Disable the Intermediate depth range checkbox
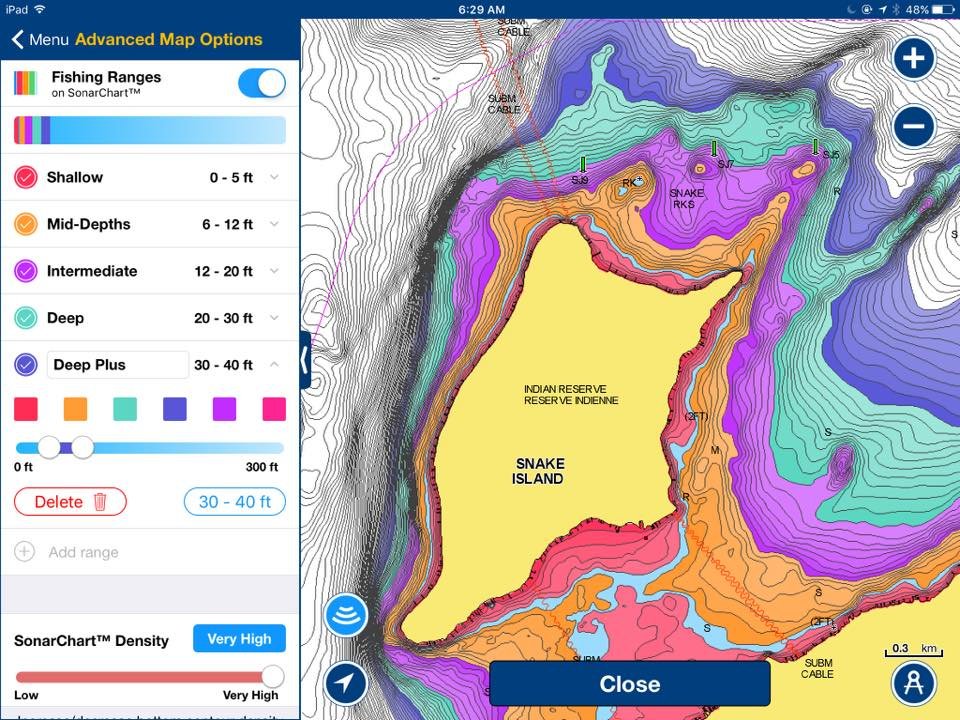This screenshot has height=720, width=960. coord(26,271)
